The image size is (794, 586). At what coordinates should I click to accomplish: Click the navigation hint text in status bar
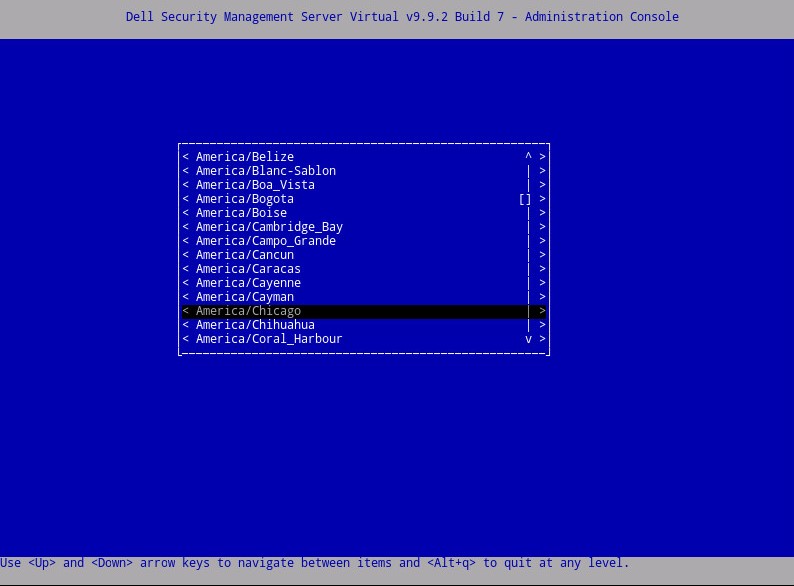[x=314, y=563]
